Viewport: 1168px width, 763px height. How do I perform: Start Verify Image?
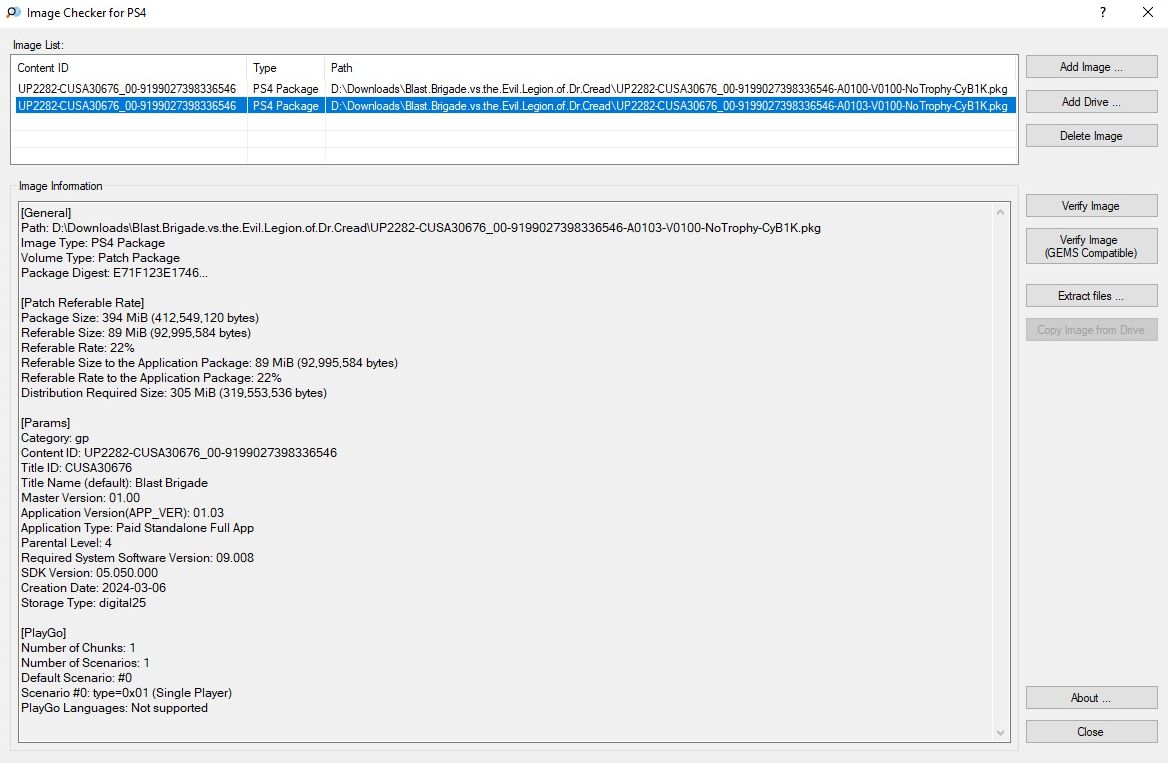[1091, 206]
